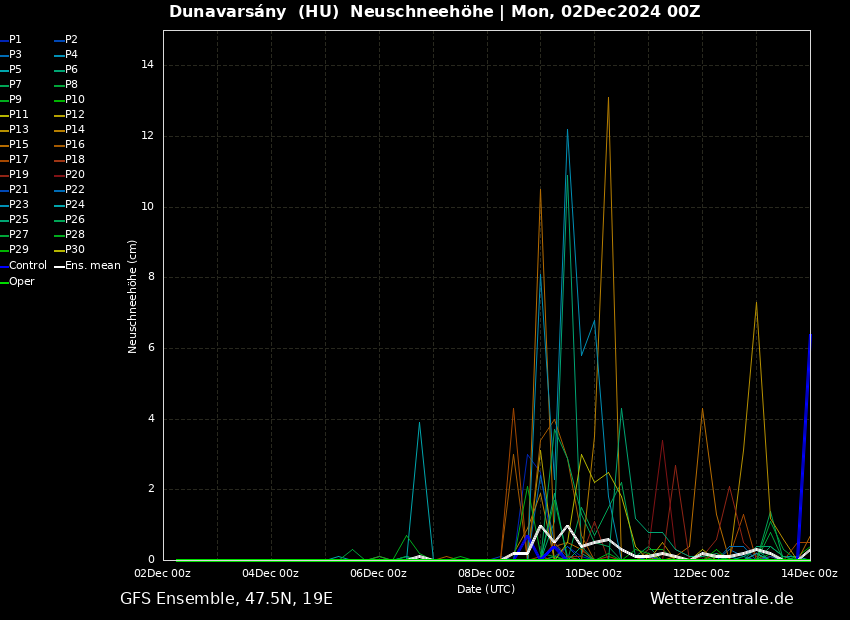Screen dimensions: 850x620
Task: Click the 08Dec 00z date tick label
Action: (x=486, y=574)
